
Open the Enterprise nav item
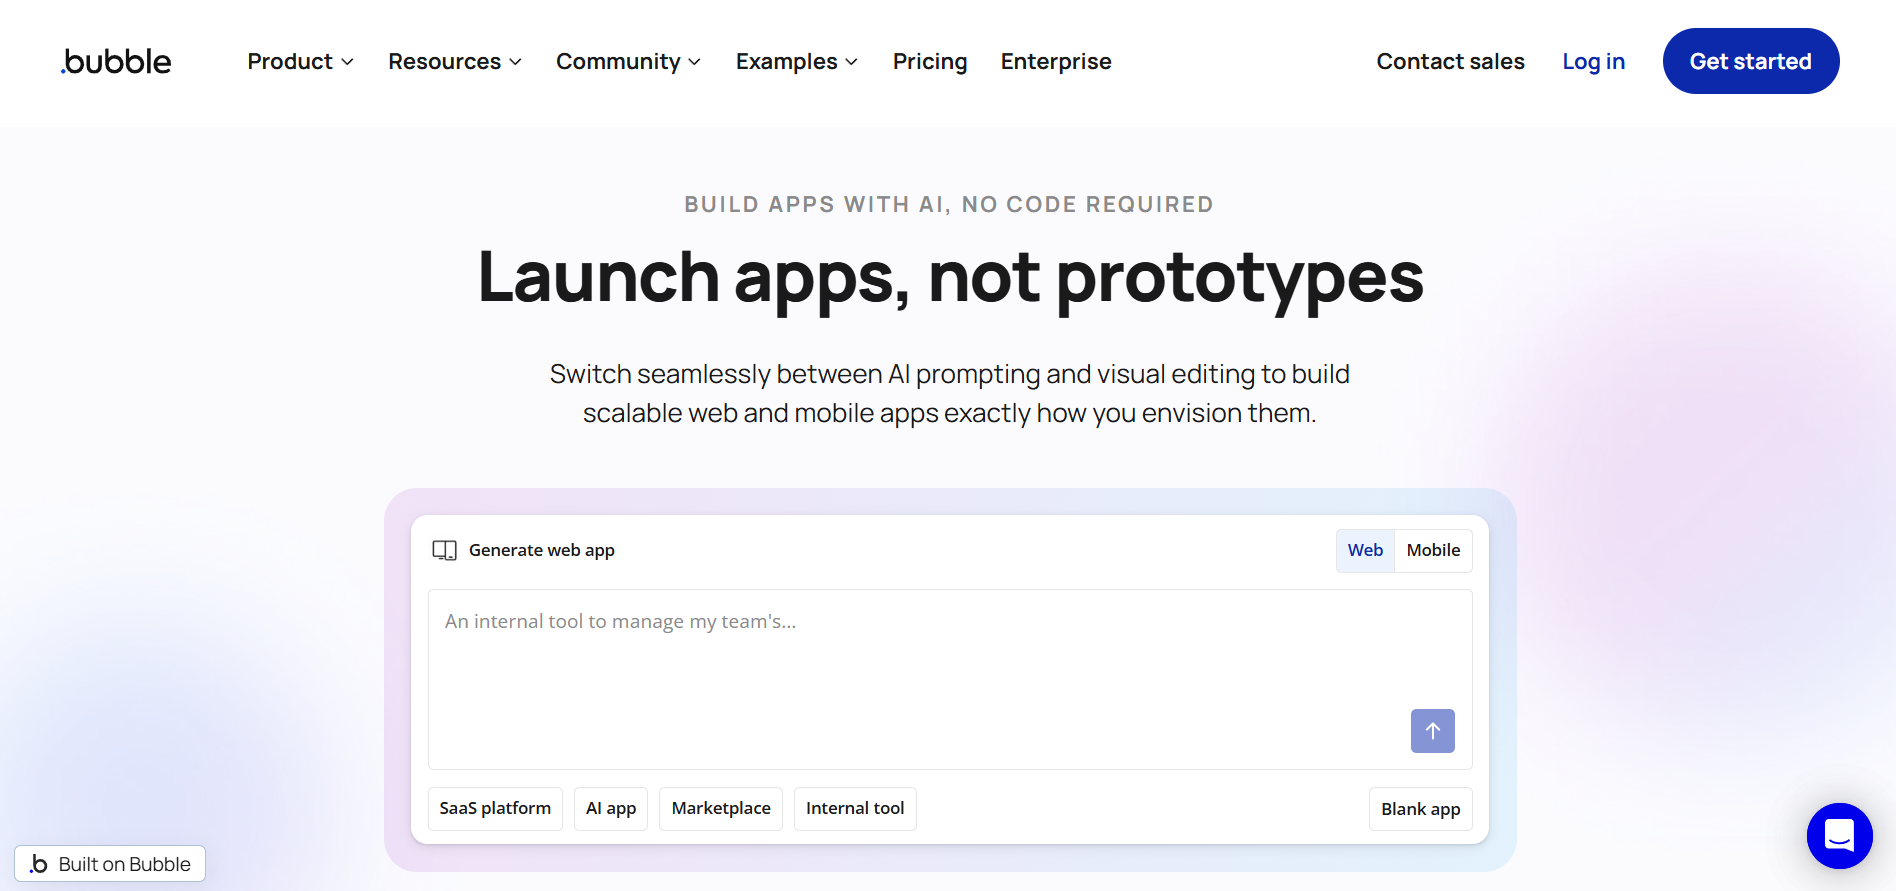1055,62
